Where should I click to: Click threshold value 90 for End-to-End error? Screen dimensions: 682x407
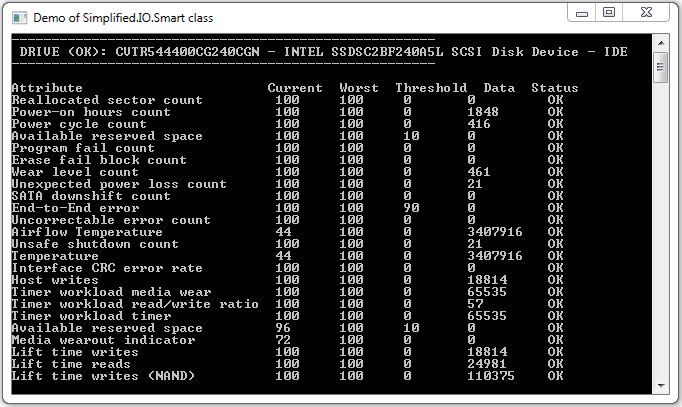411,208
